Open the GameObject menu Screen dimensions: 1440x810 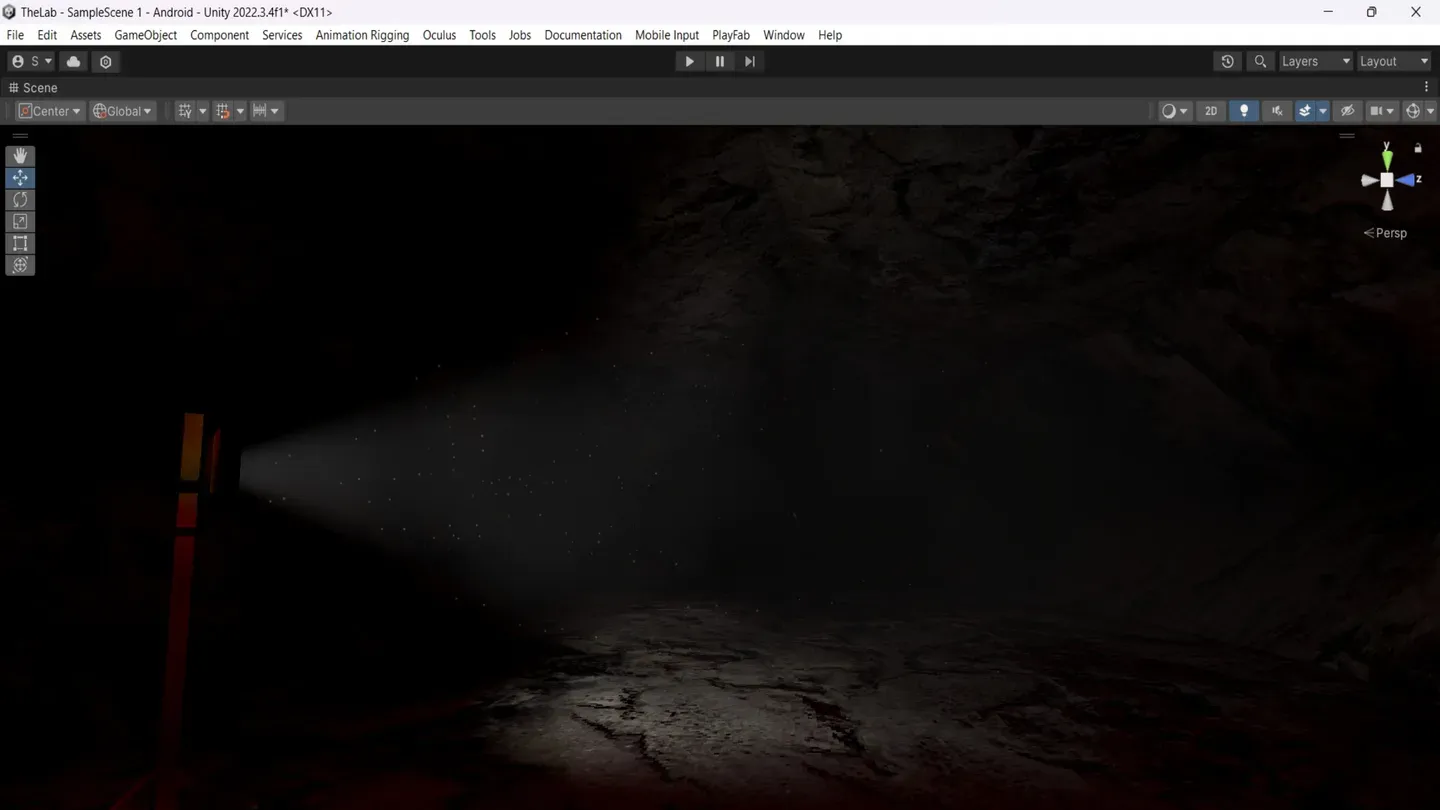pos(145,35)
